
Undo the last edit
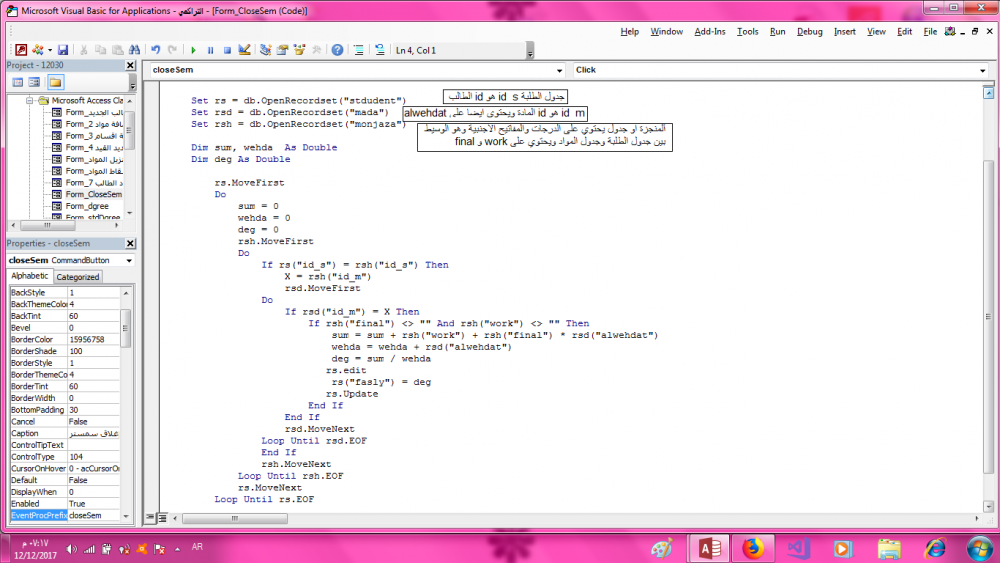click(156, 50)
